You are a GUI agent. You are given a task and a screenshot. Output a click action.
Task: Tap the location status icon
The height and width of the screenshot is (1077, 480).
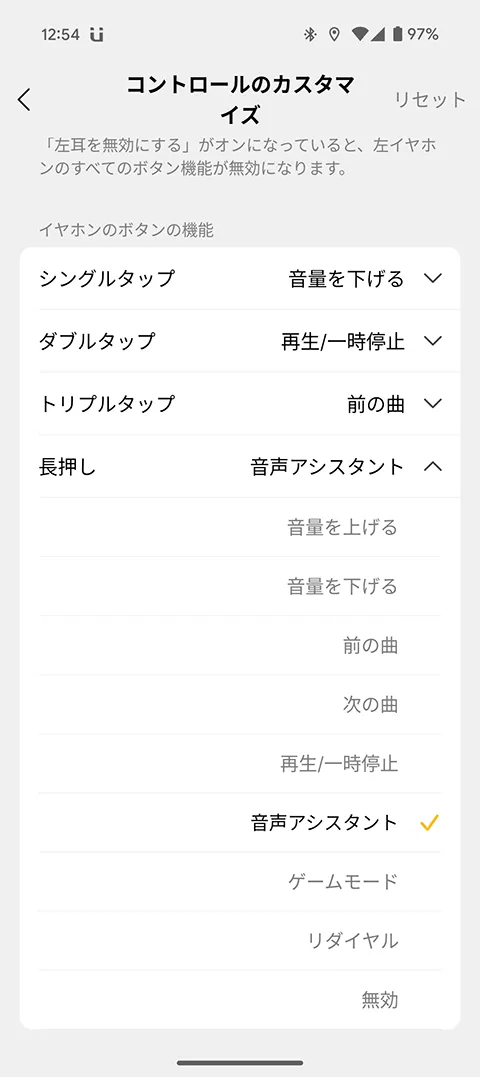tap(334, 34)
